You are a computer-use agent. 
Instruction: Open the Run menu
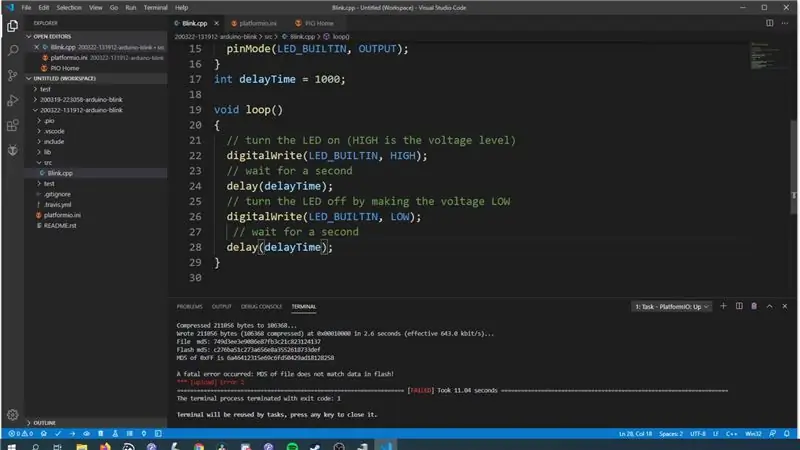tap(131, 8)
